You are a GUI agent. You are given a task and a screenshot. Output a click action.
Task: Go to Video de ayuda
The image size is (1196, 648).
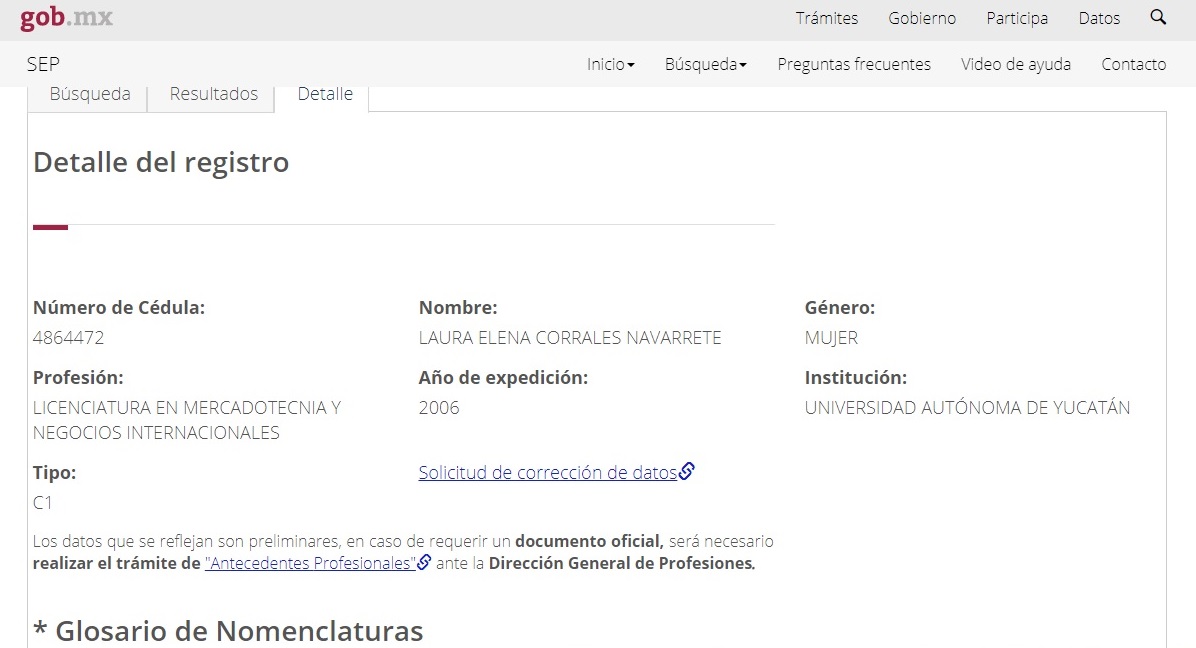pyautogui.click(x=1015, y=64)
